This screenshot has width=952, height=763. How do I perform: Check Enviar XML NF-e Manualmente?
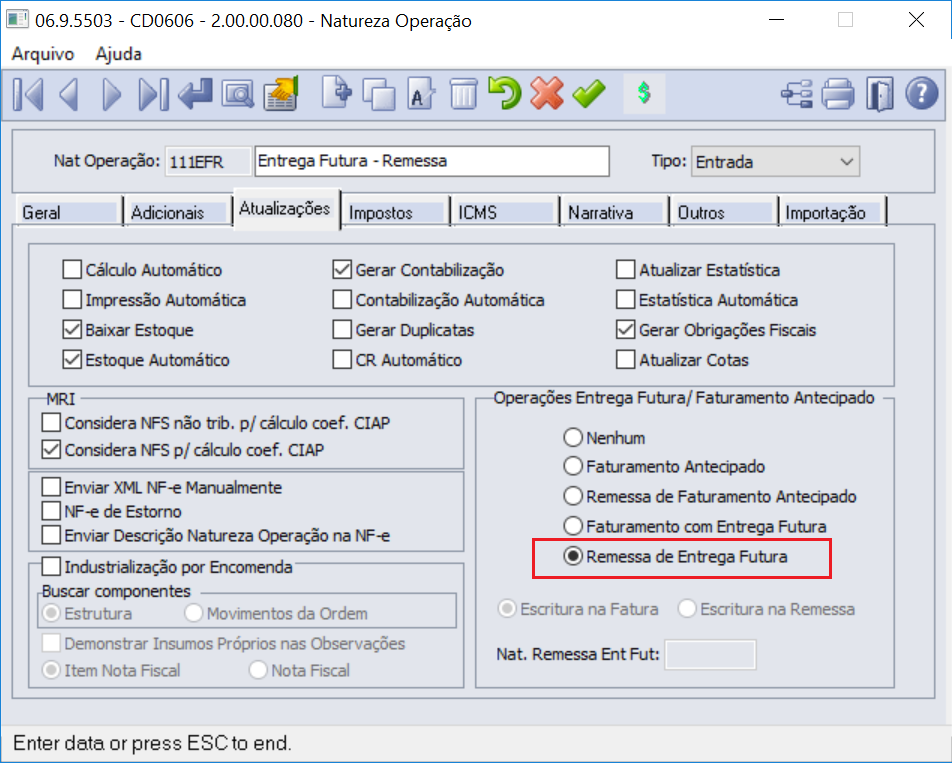coord(52,487)
